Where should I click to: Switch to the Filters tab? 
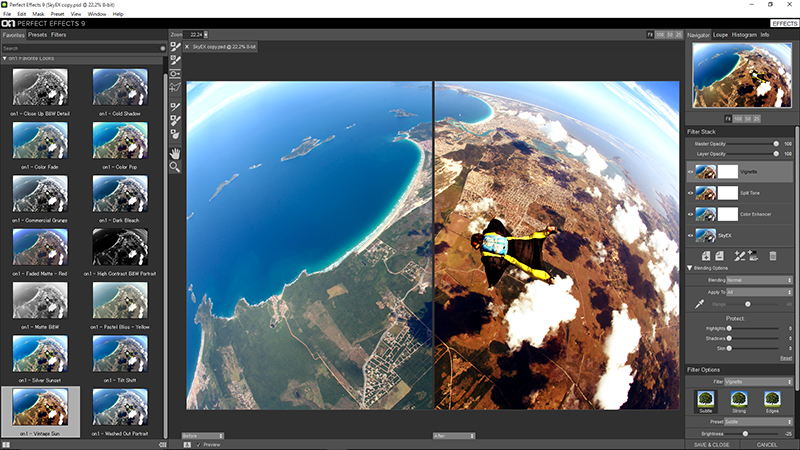point(58,35)
